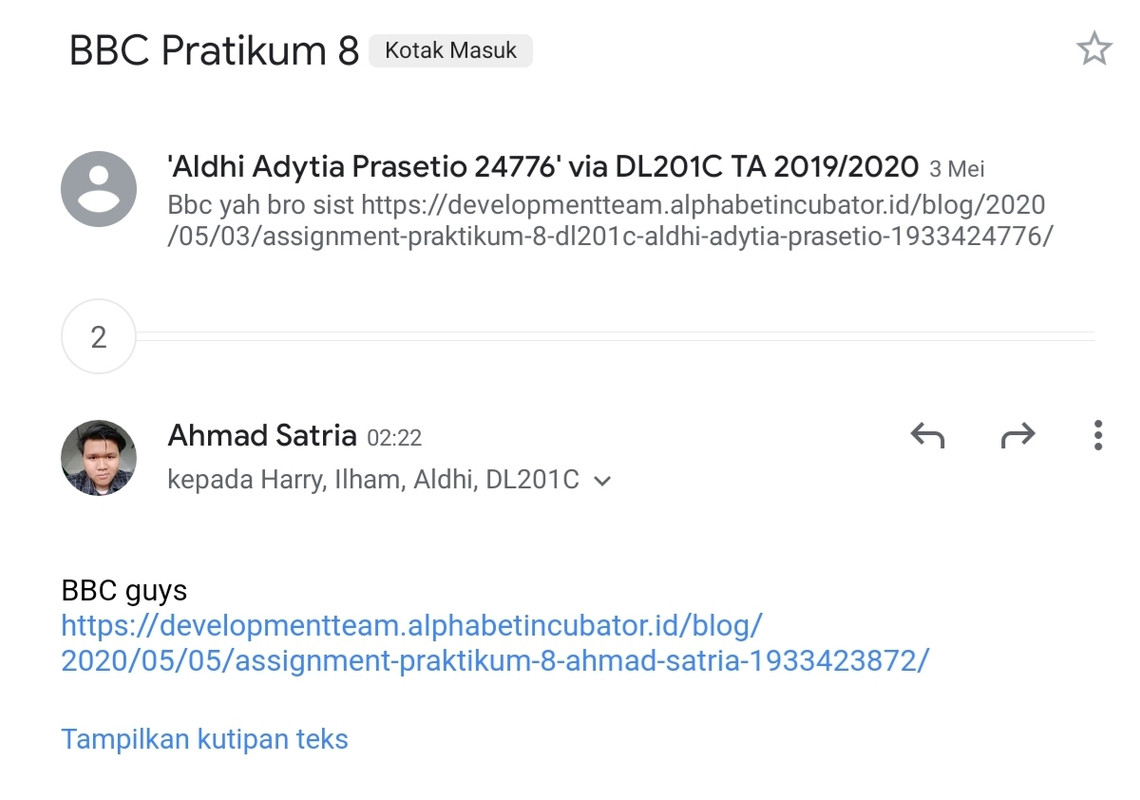1140x800 pixels.
Task: Click the 02:22 timestamp
Action: tap(394, 438)
